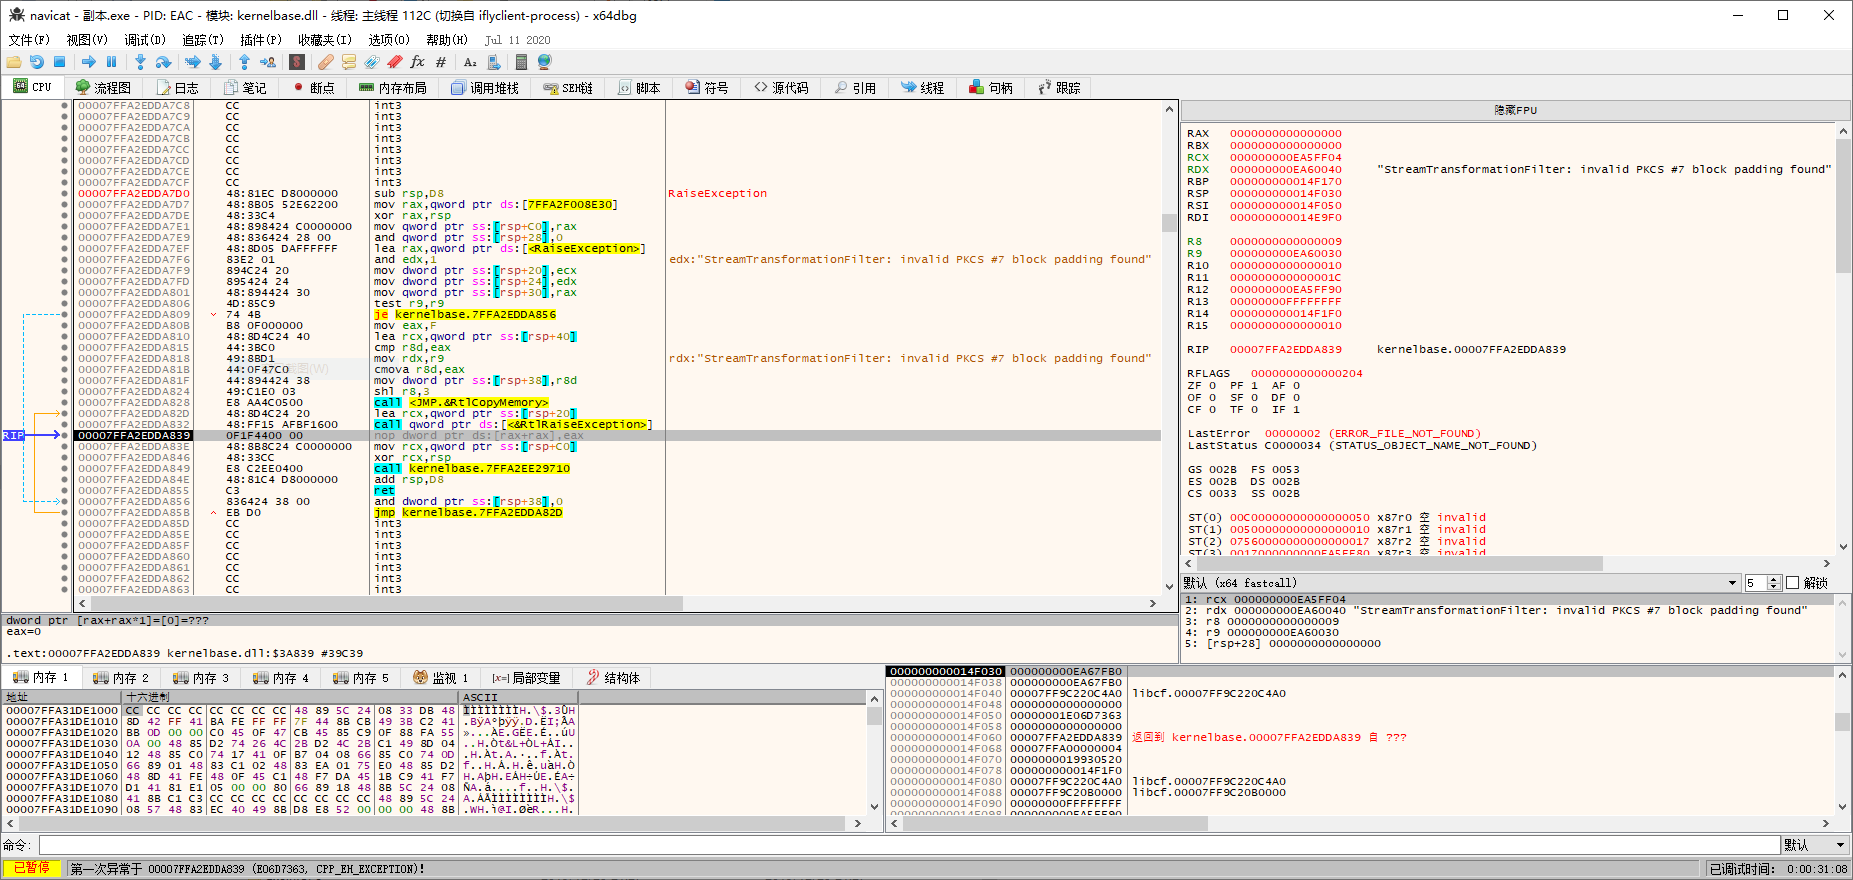Switch to the 线程 tab
This screenshot has height=880, width=1853.
(x=923, y=88)
